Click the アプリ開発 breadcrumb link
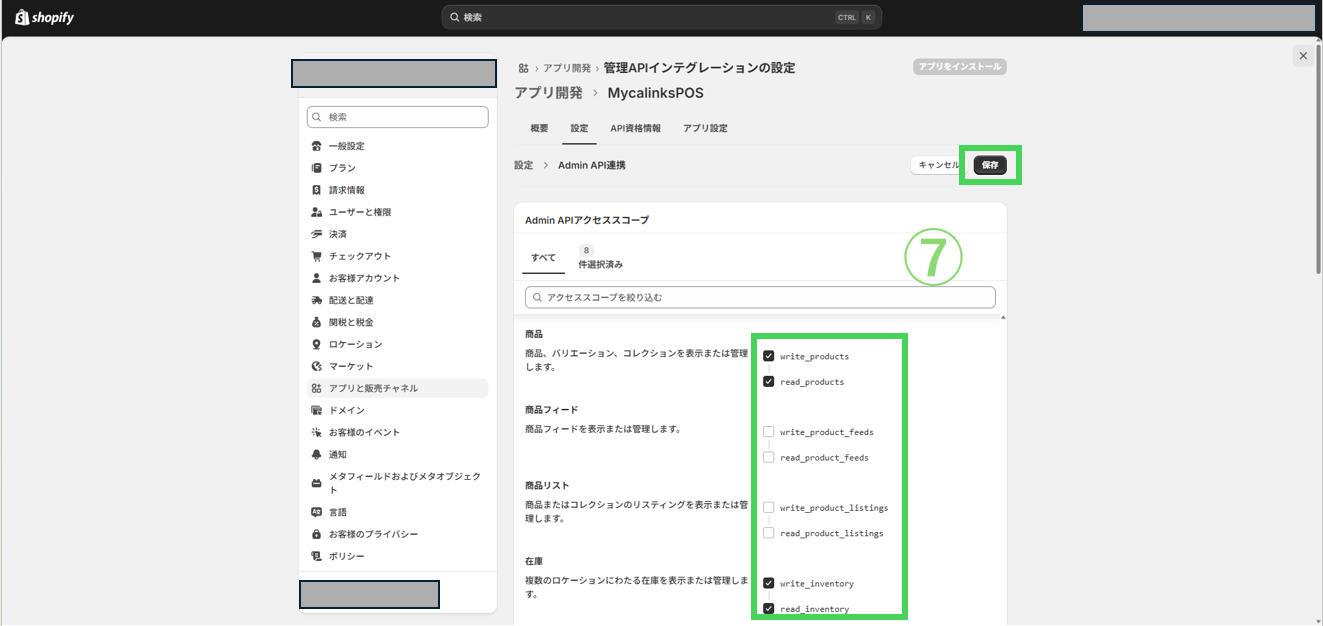1323x626 pixels. [565, 68]
